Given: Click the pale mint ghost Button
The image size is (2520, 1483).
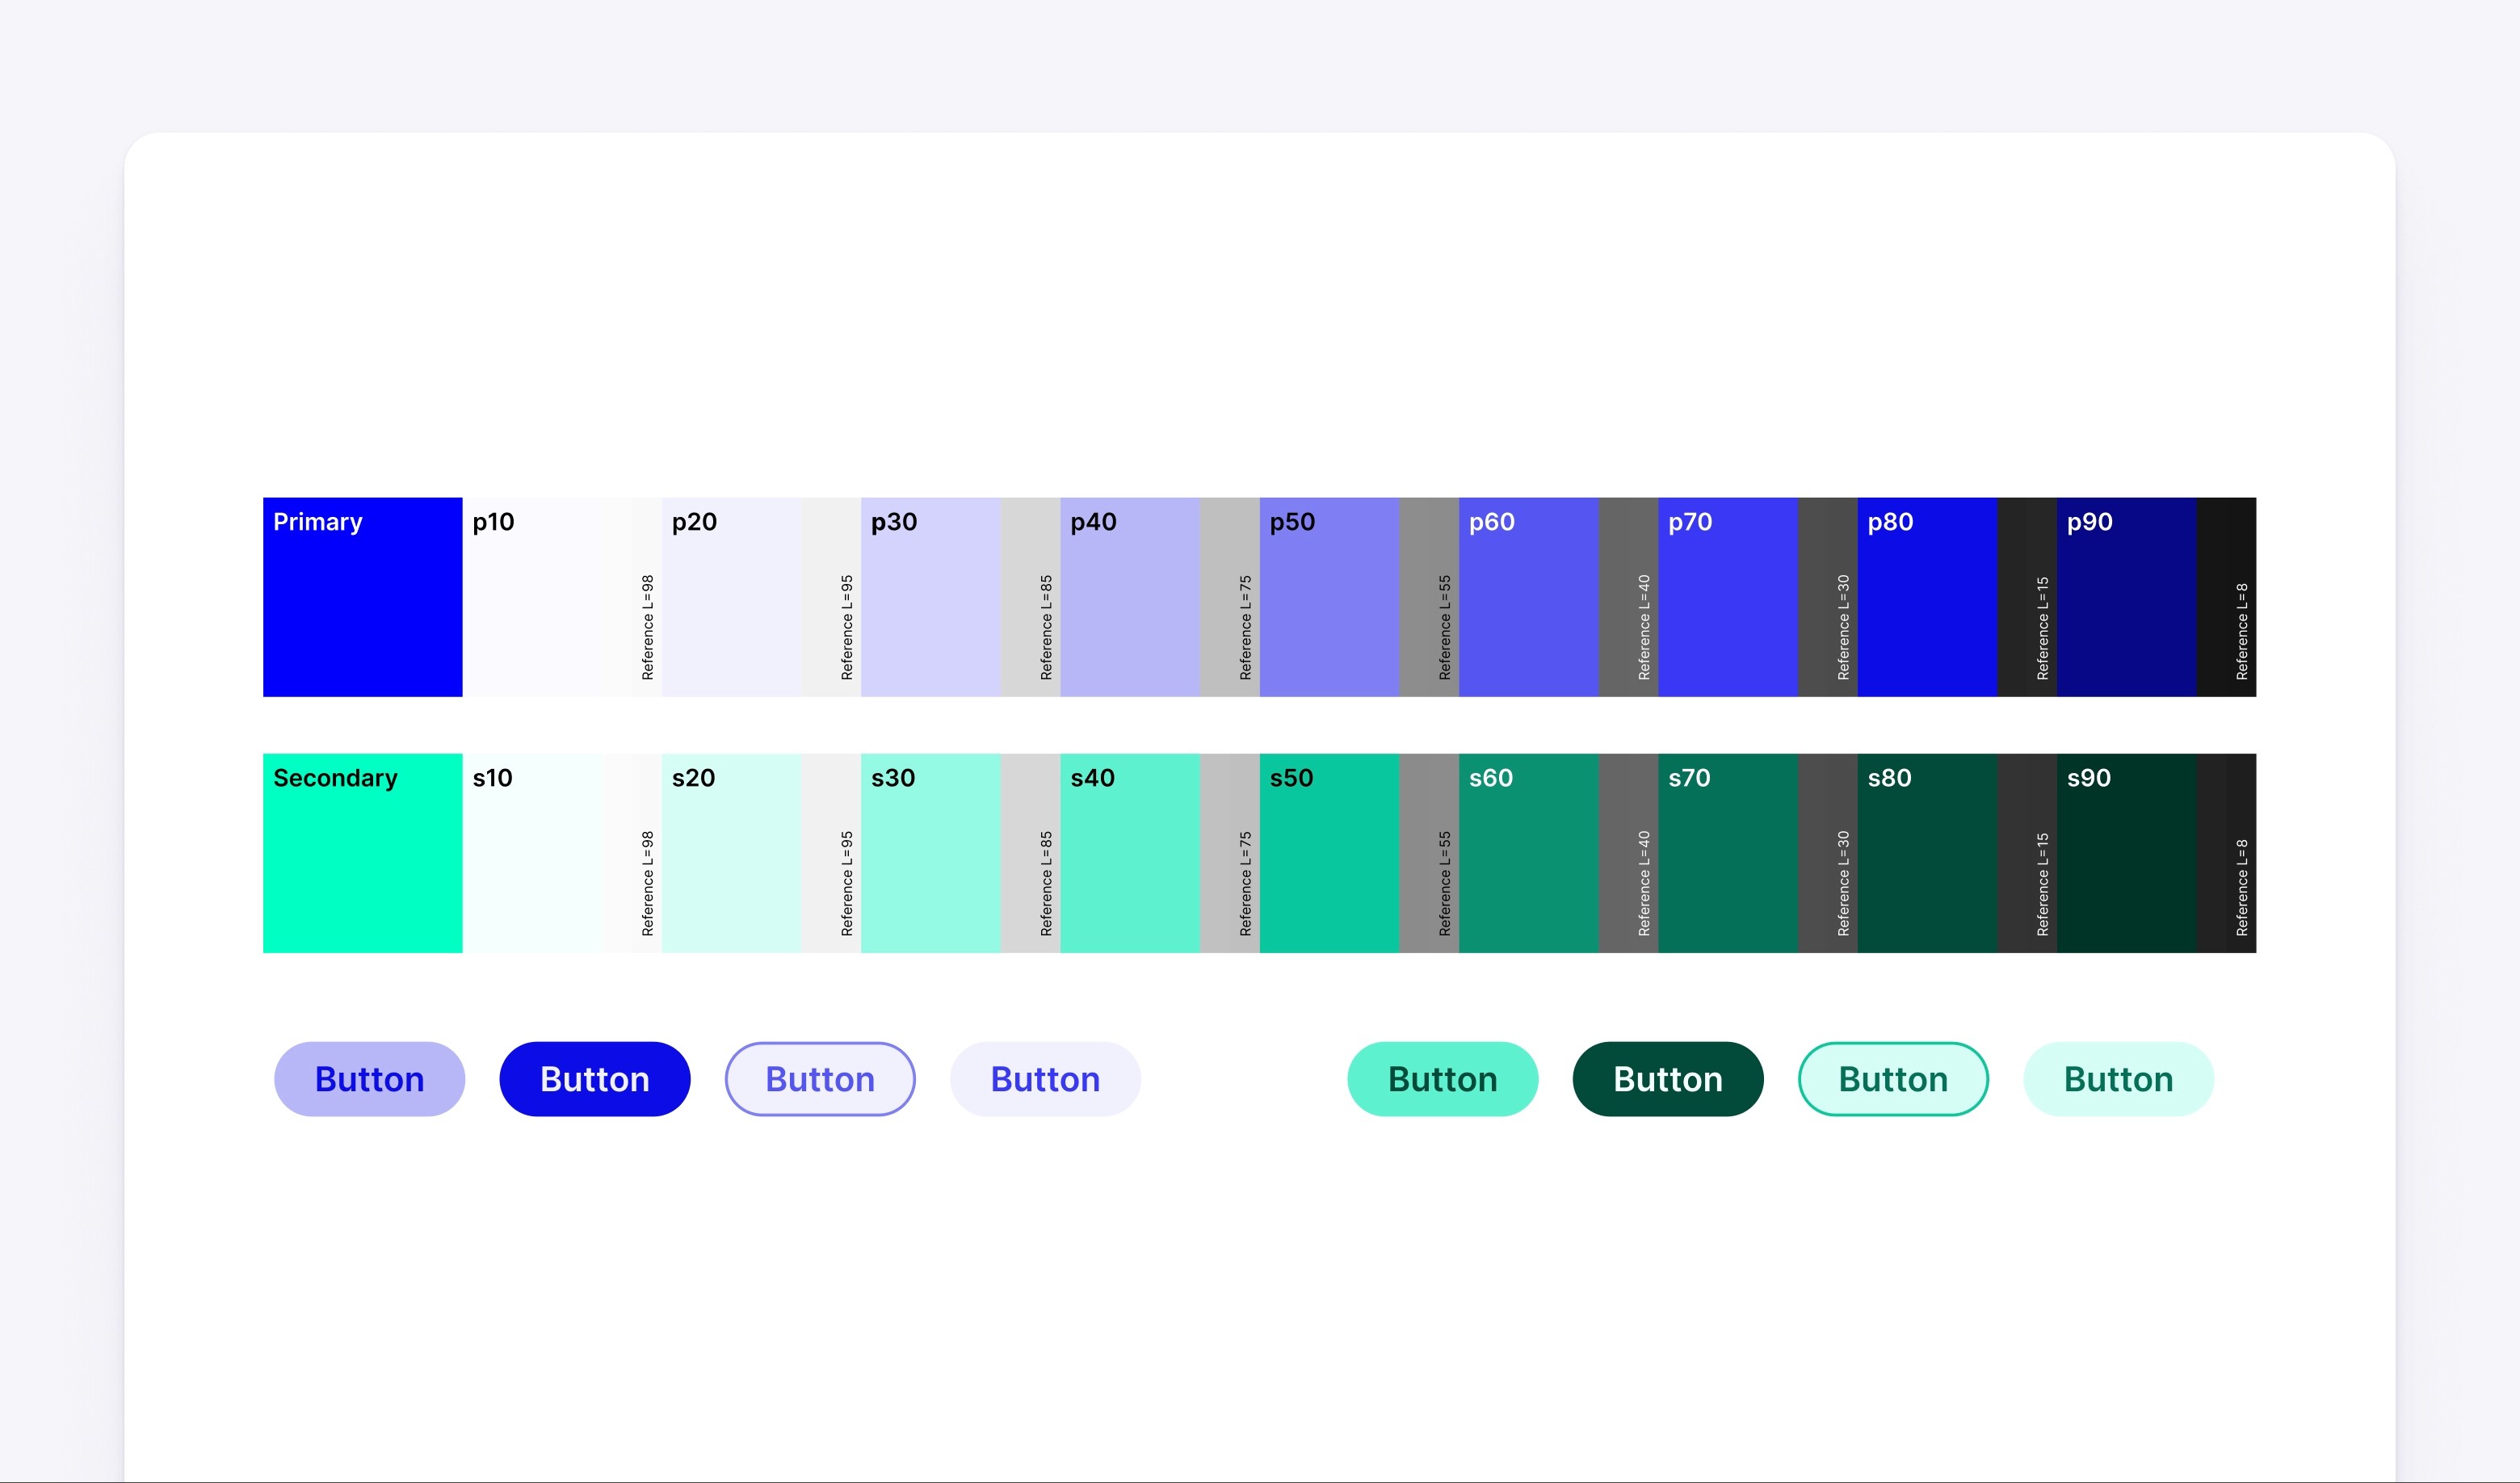Looking at the screenshot, I should click(2118, 1079).
